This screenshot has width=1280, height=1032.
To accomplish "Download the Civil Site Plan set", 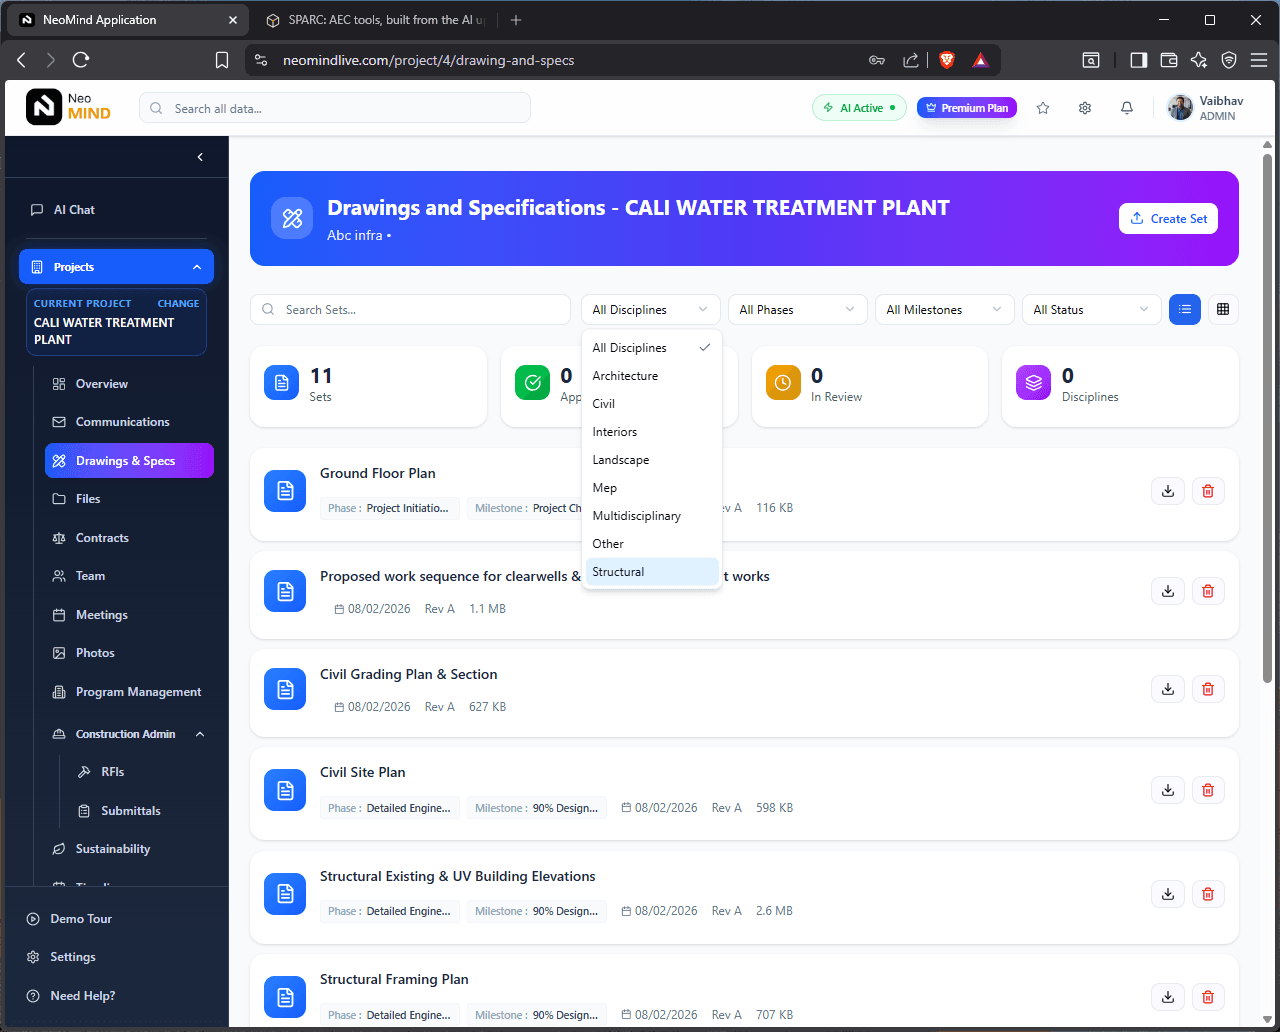I will (1168, 790).
